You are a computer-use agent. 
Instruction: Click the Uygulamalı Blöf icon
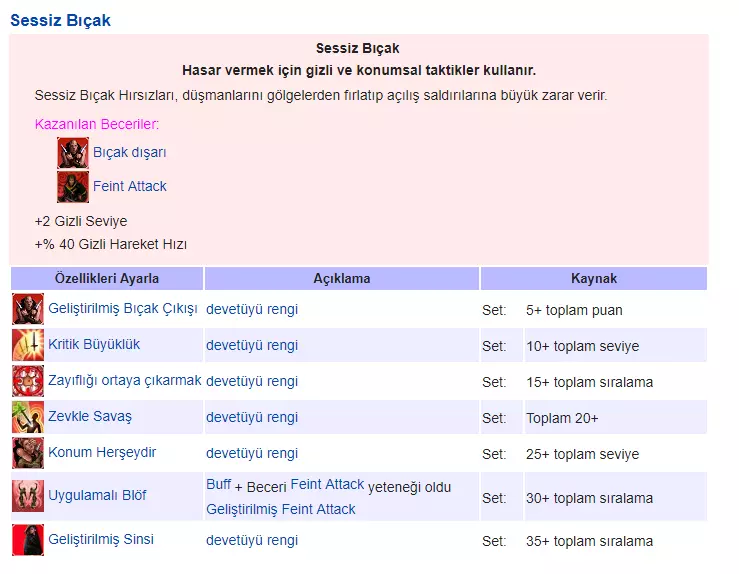click(28, 497)
